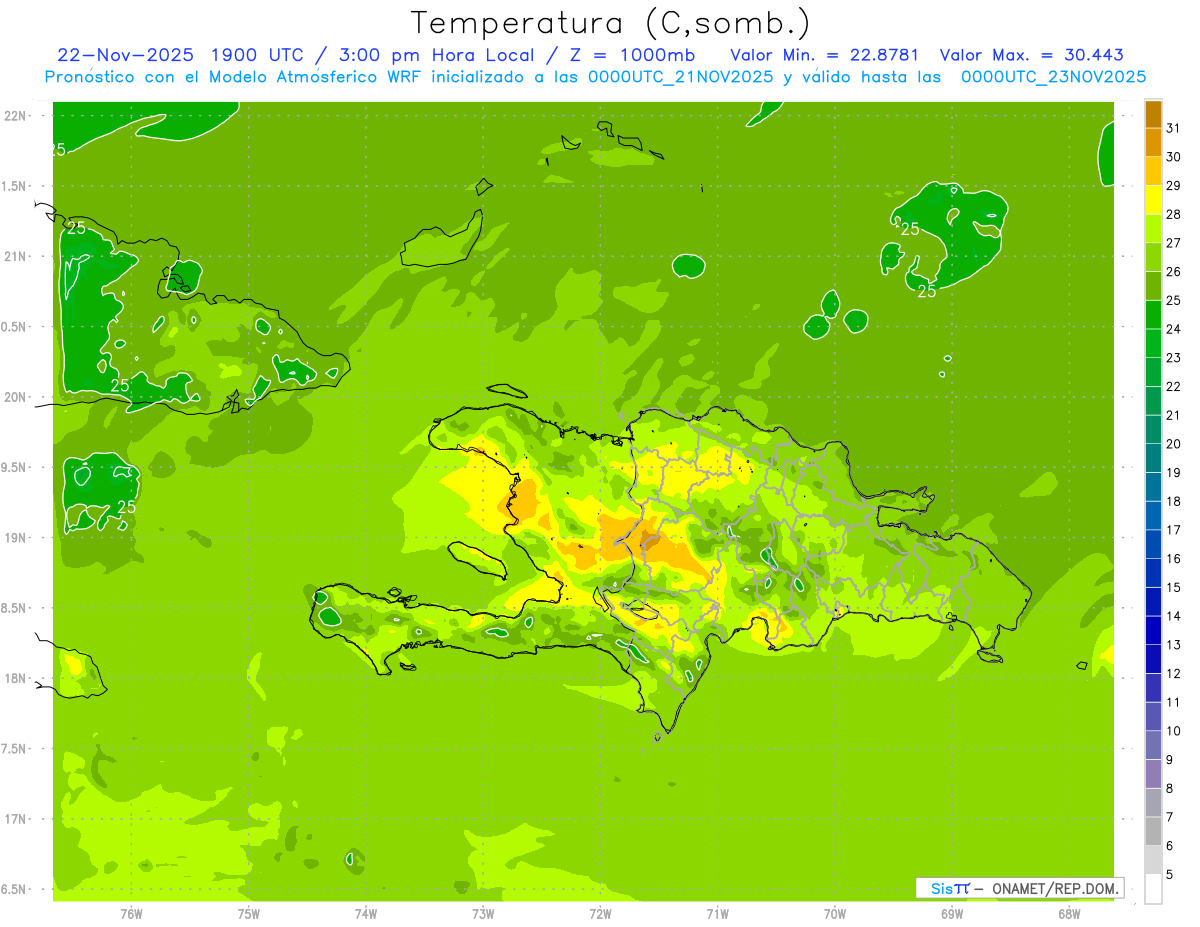The width and height of the screenshot is (1200, 927).
Task: Click the '19N' latitude label
Action: coord(16,537)
